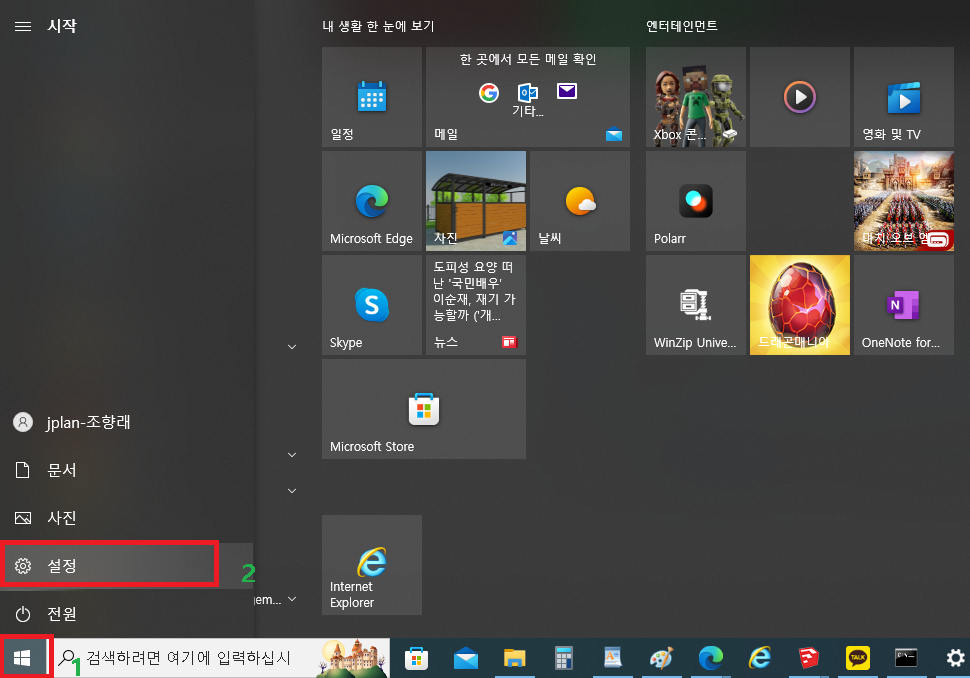Open the March of Empires game tile
The height and width of the screenshot is (678, 970).
(904, 201)
